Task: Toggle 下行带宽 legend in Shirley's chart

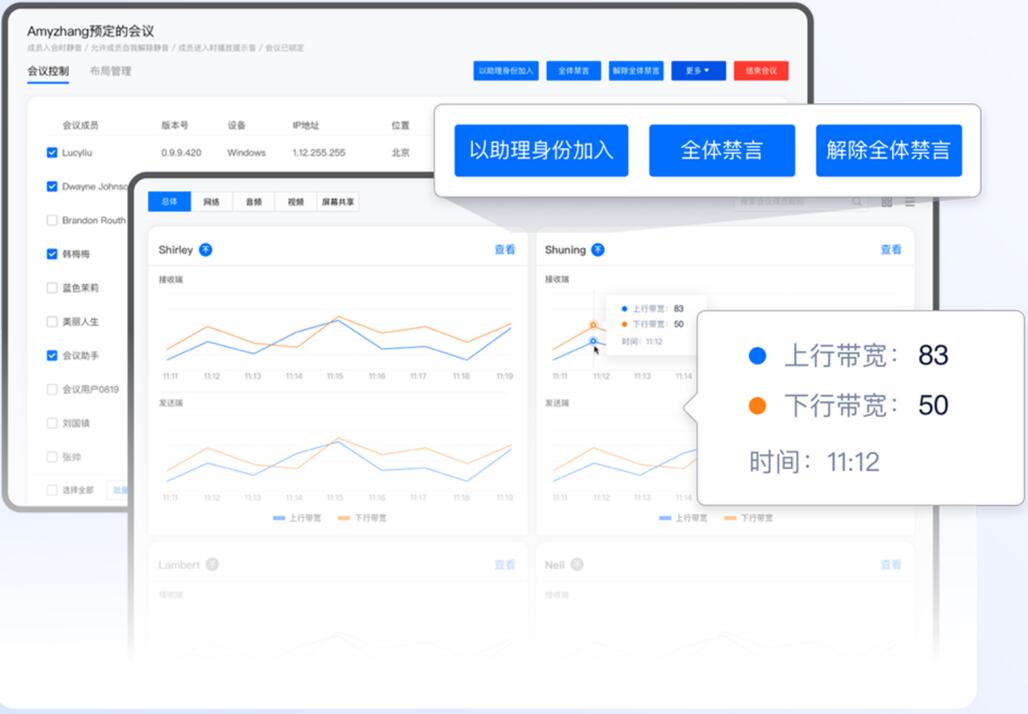Action: [x=362, y=518]
